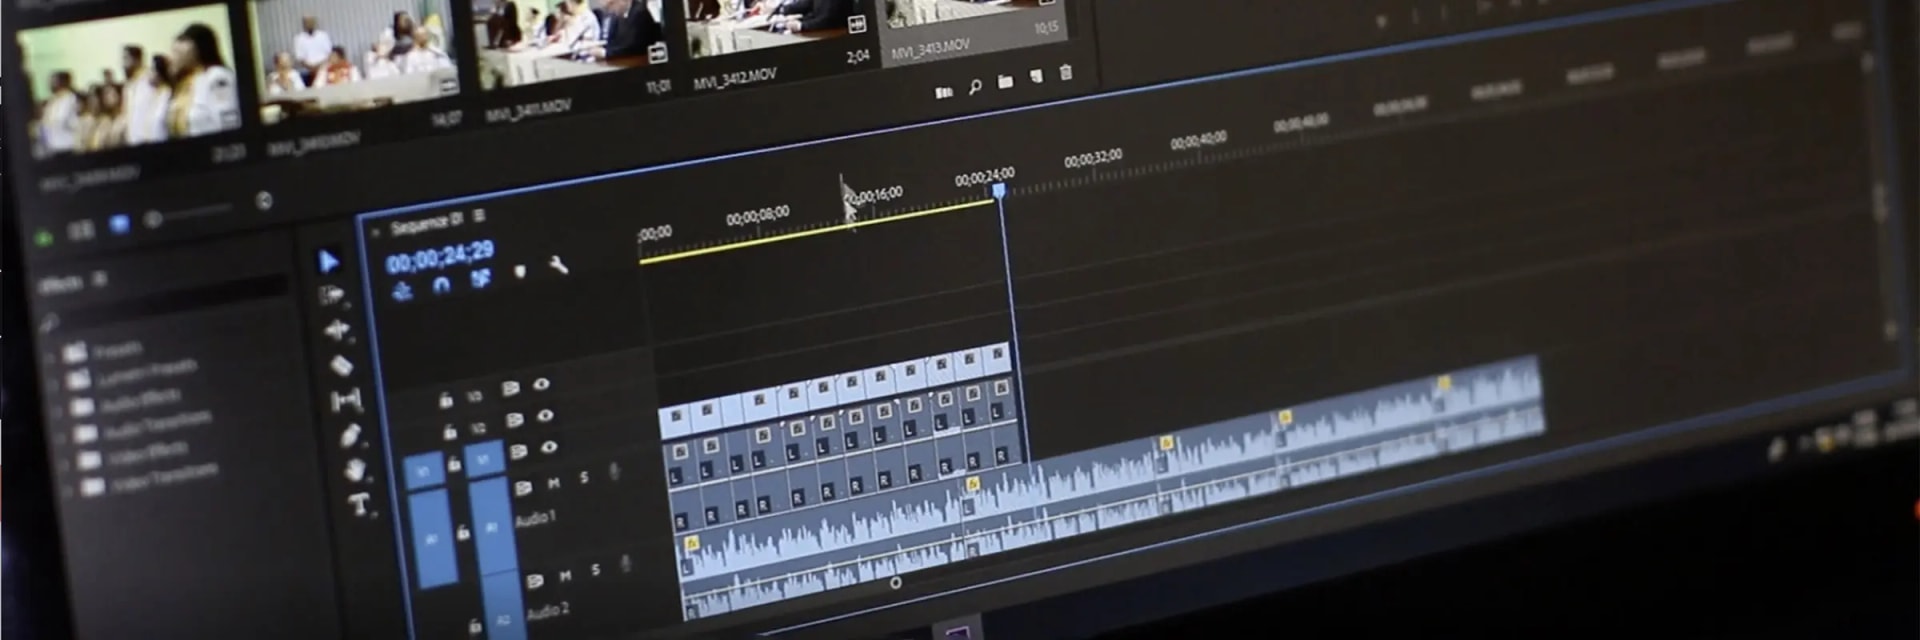1920x640 pixels.
Task: Select the Selection (arrow) tool
Action: coord(328,261)
